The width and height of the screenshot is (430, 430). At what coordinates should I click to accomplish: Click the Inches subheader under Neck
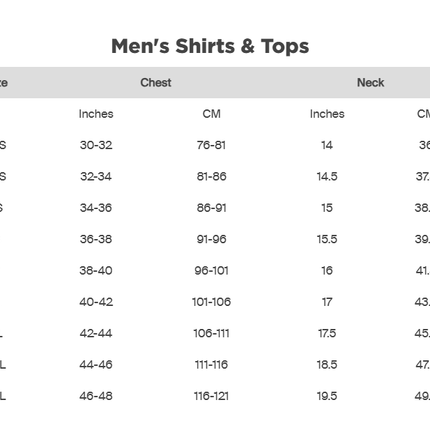coord(327,114)
